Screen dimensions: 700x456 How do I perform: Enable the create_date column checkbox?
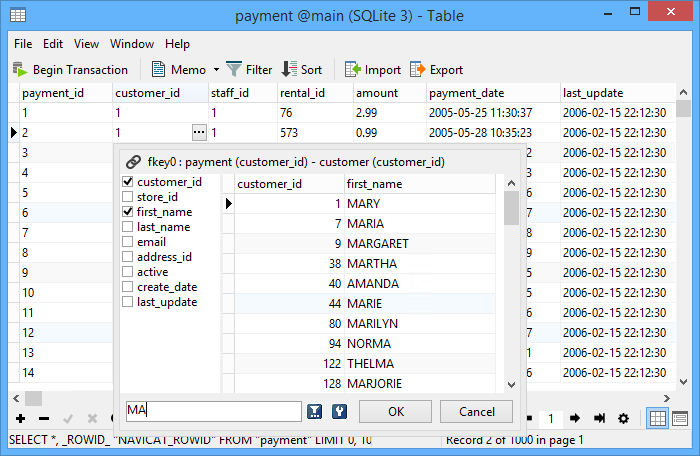128,286
